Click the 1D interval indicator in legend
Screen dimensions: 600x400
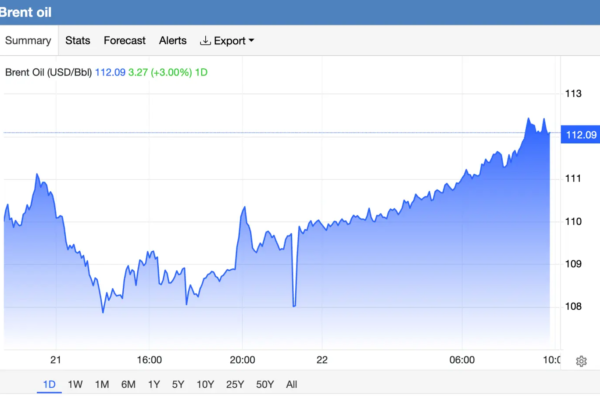click(201, 72)
